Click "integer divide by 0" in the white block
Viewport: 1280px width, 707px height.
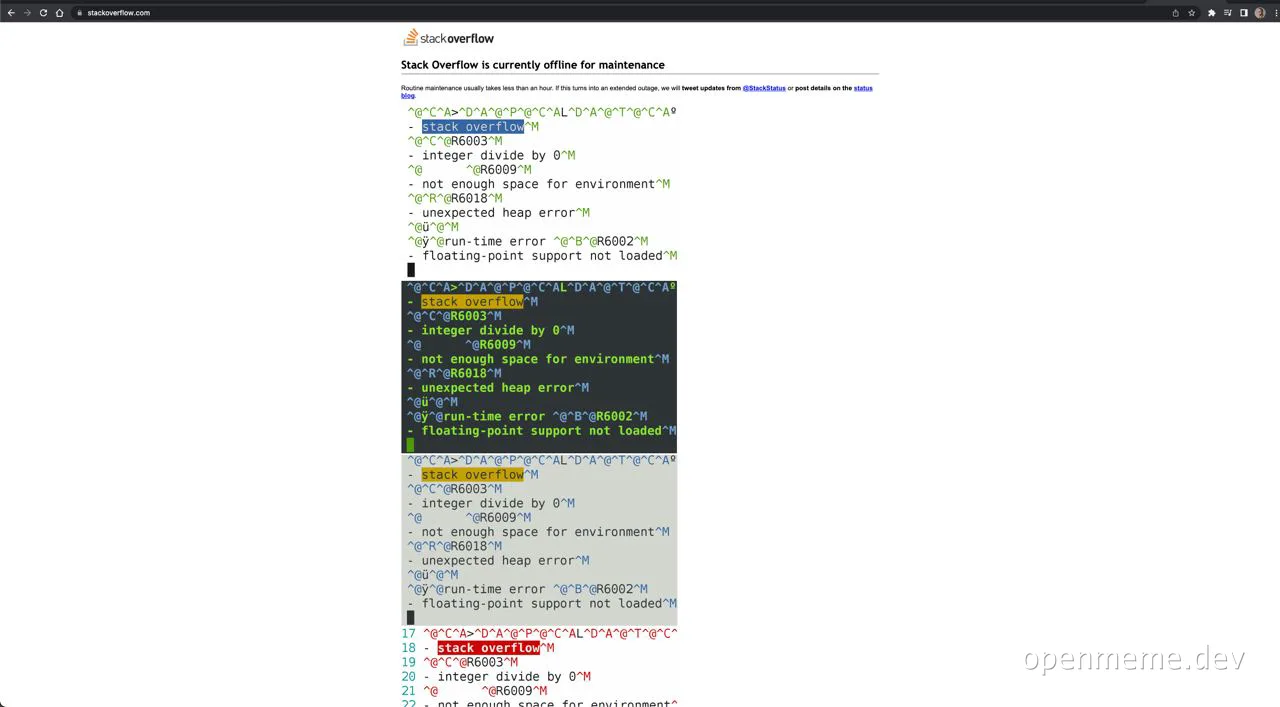click(x=491, y=155)
